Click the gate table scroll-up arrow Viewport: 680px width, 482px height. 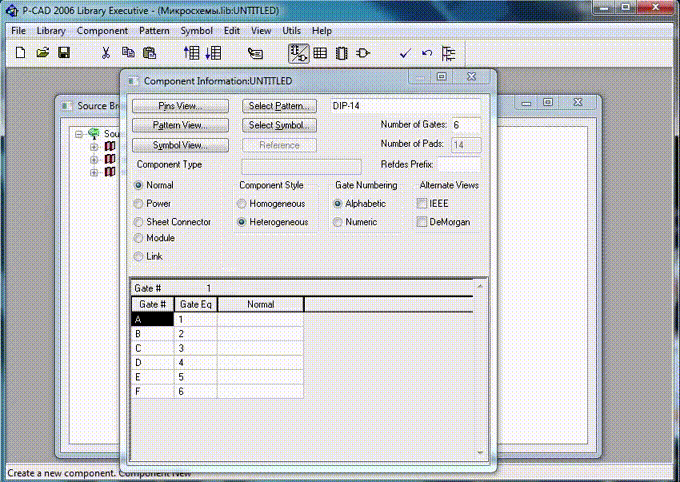(480, 286)
